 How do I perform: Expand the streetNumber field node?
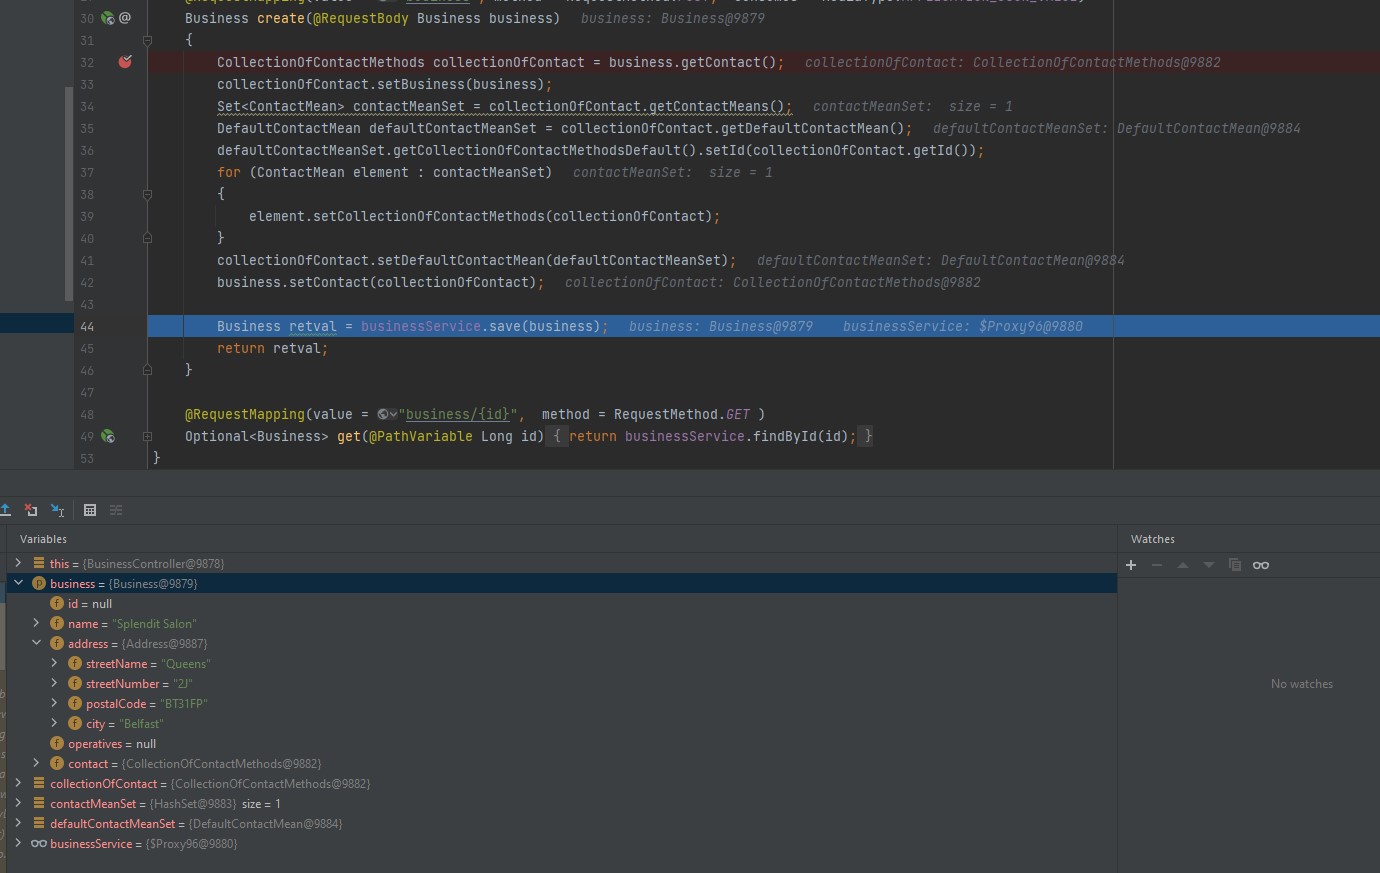coord(54,684)
